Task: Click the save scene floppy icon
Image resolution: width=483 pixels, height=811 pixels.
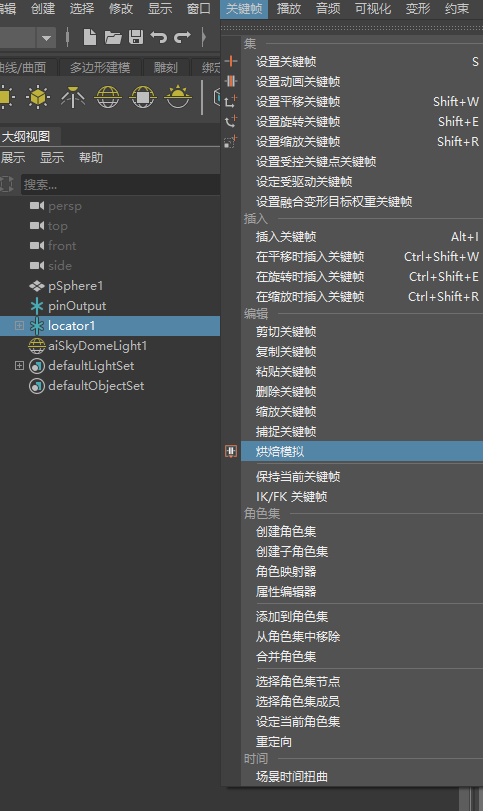Action: [136, 37]
